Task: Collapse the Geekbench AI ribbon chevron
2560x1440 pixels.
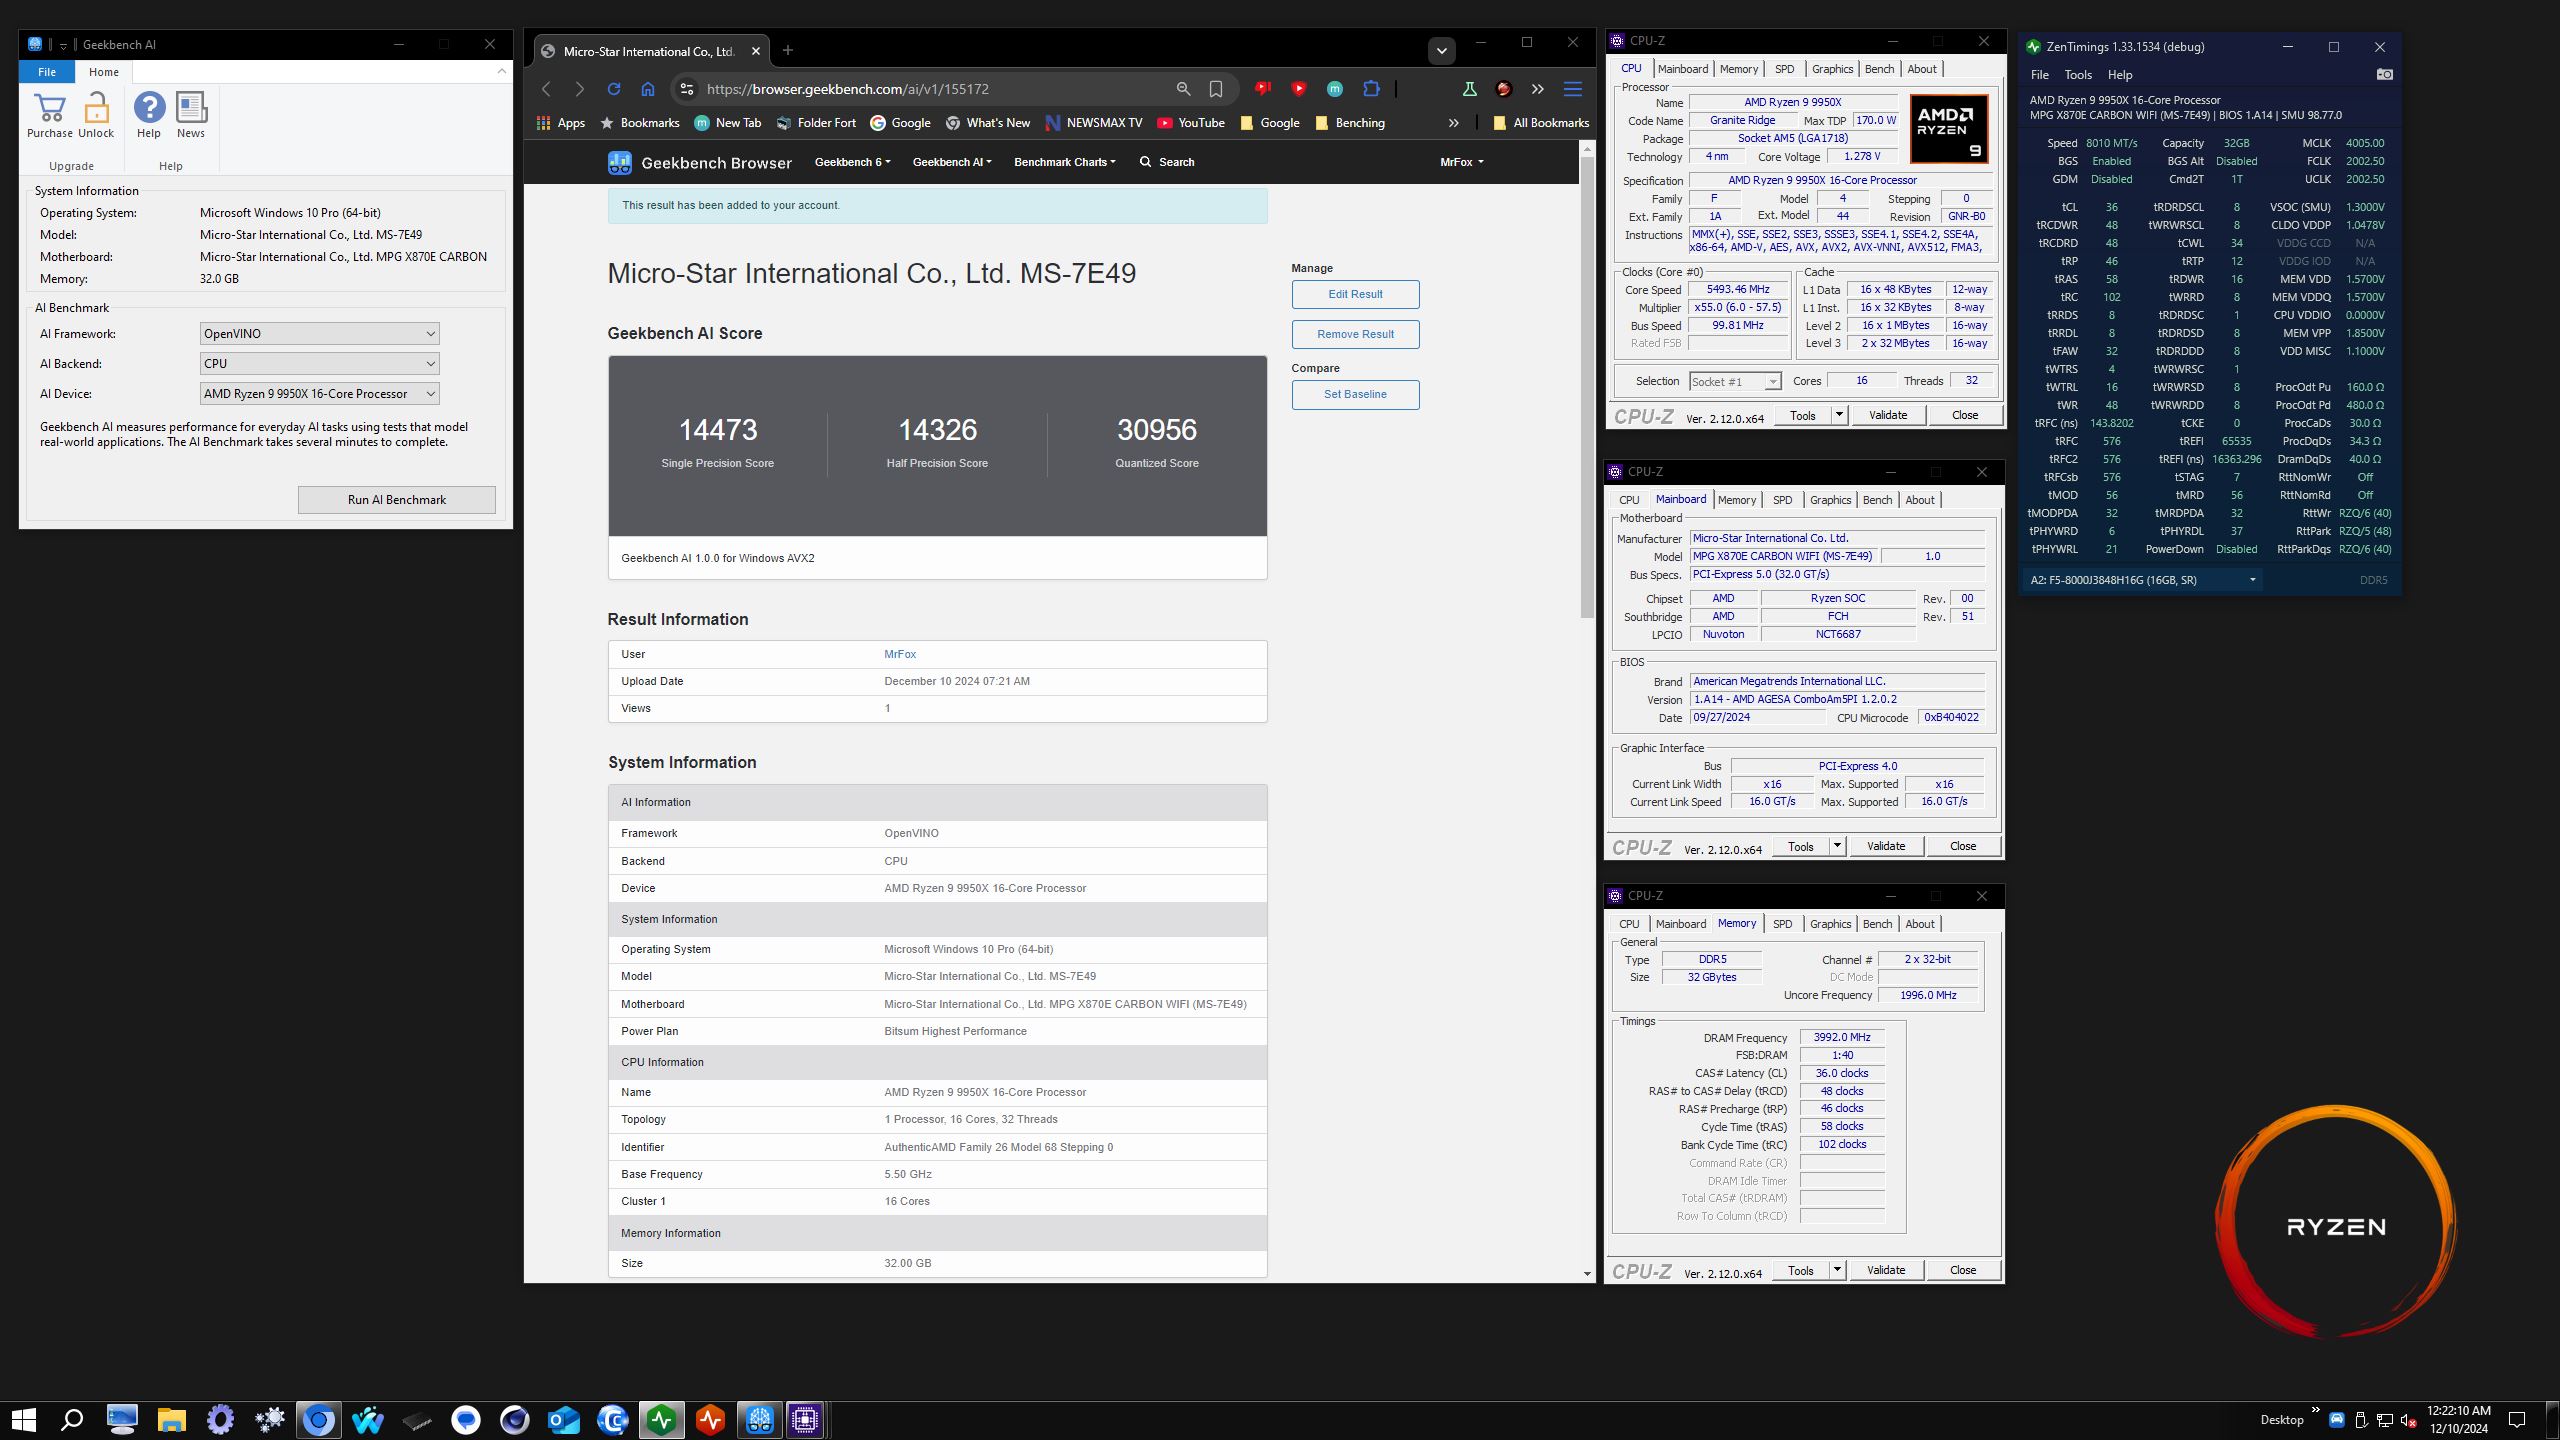Action: pyautogui.click(x=502, y=71)
